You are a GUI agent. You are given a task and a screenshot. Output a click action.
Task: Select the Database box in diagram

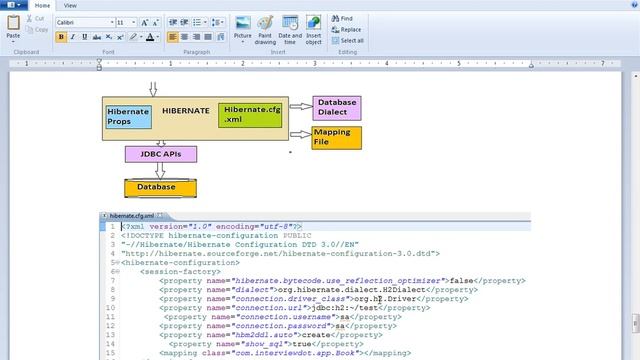160,188
